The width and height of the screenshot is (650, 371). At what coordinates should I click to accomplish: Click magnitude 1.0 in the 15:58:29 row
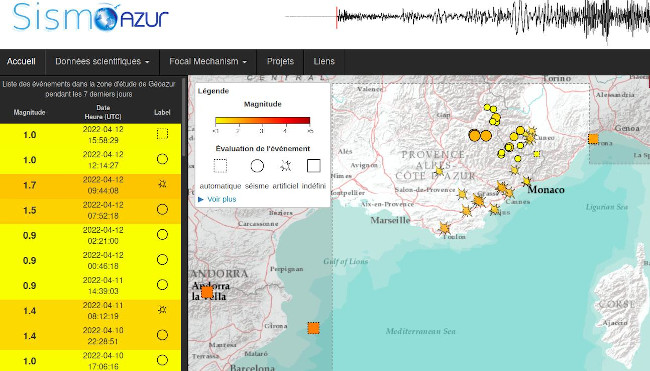click(29, 135)
